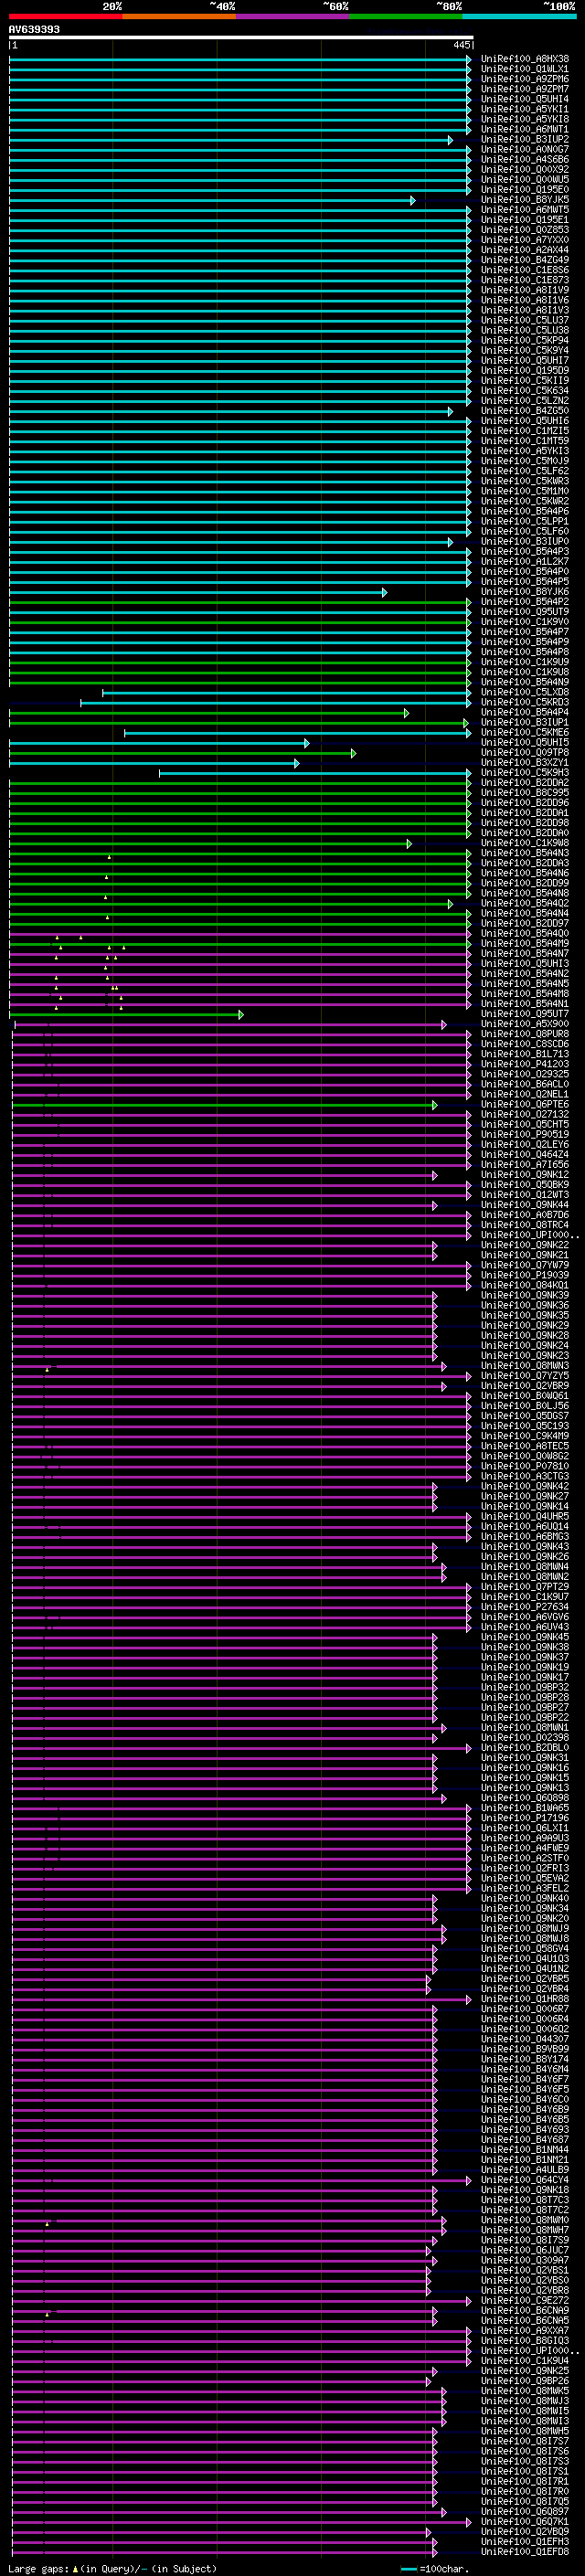The width and height of the screenshot is (585, 2576).
Task: Select the UniRef100_C5LZN2 label
Action: (x=525, y=401)
